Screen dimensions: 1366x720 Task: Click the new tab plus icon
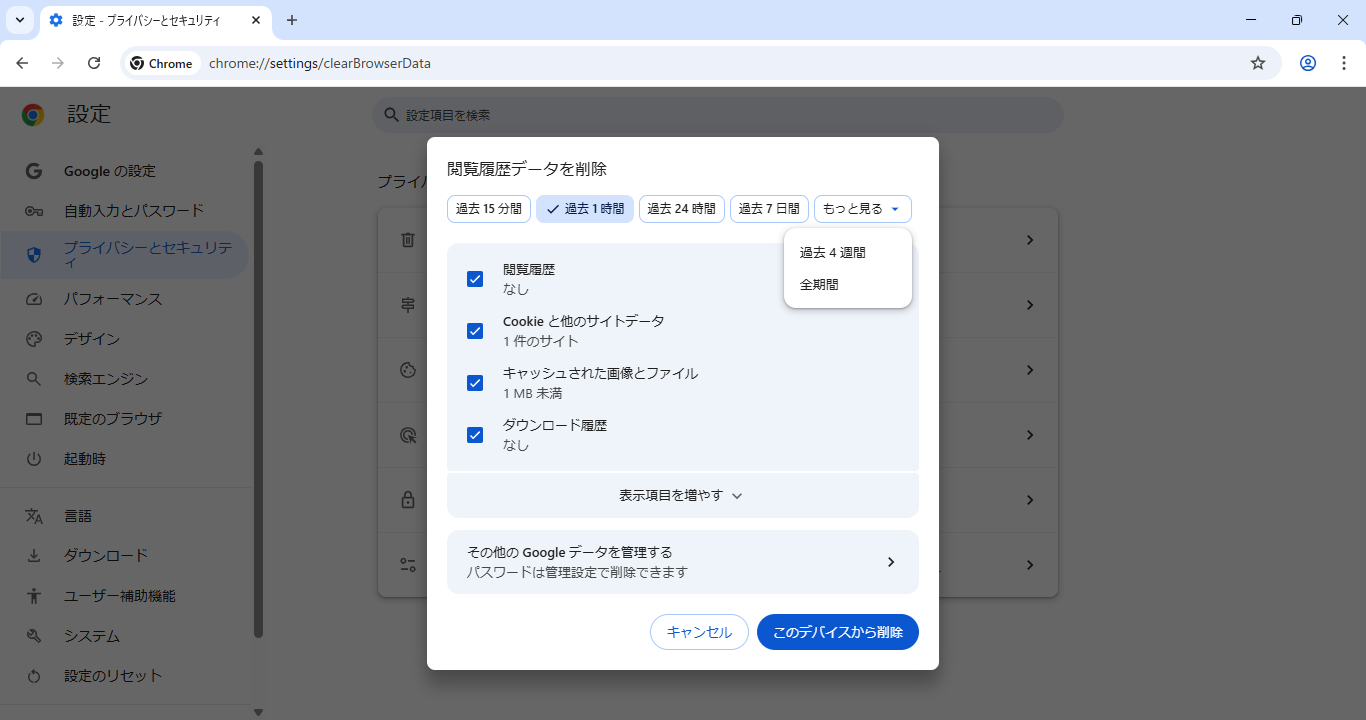(292, 20)
